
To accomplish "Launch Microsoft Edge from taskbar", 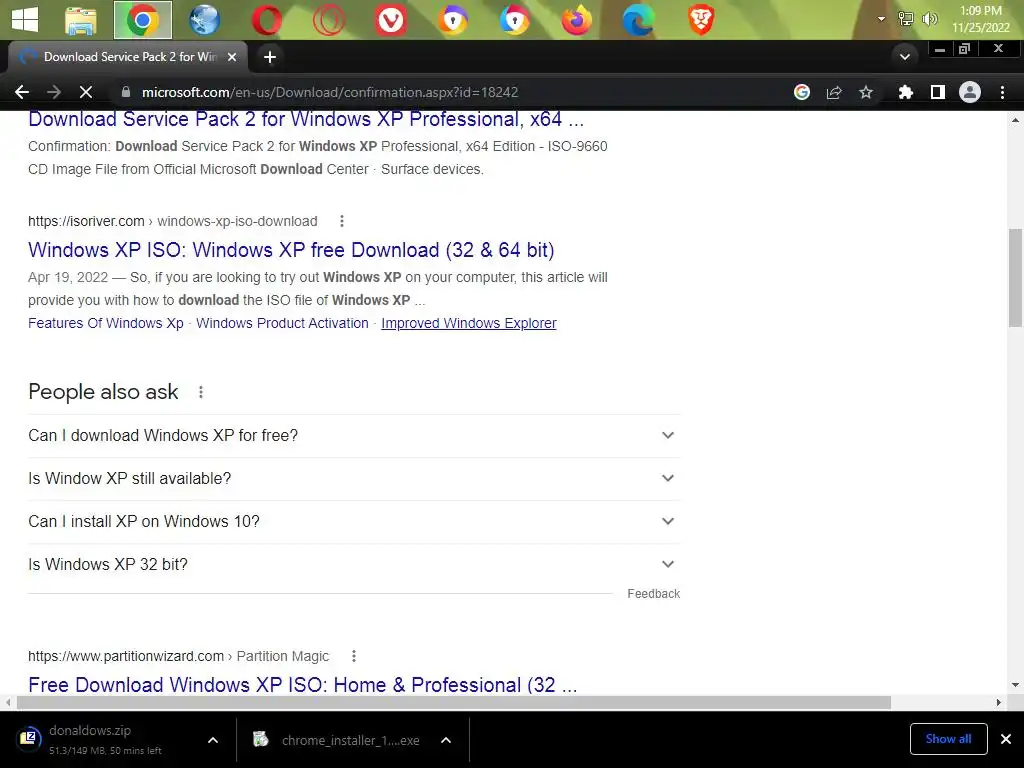I will click(639, 20).
